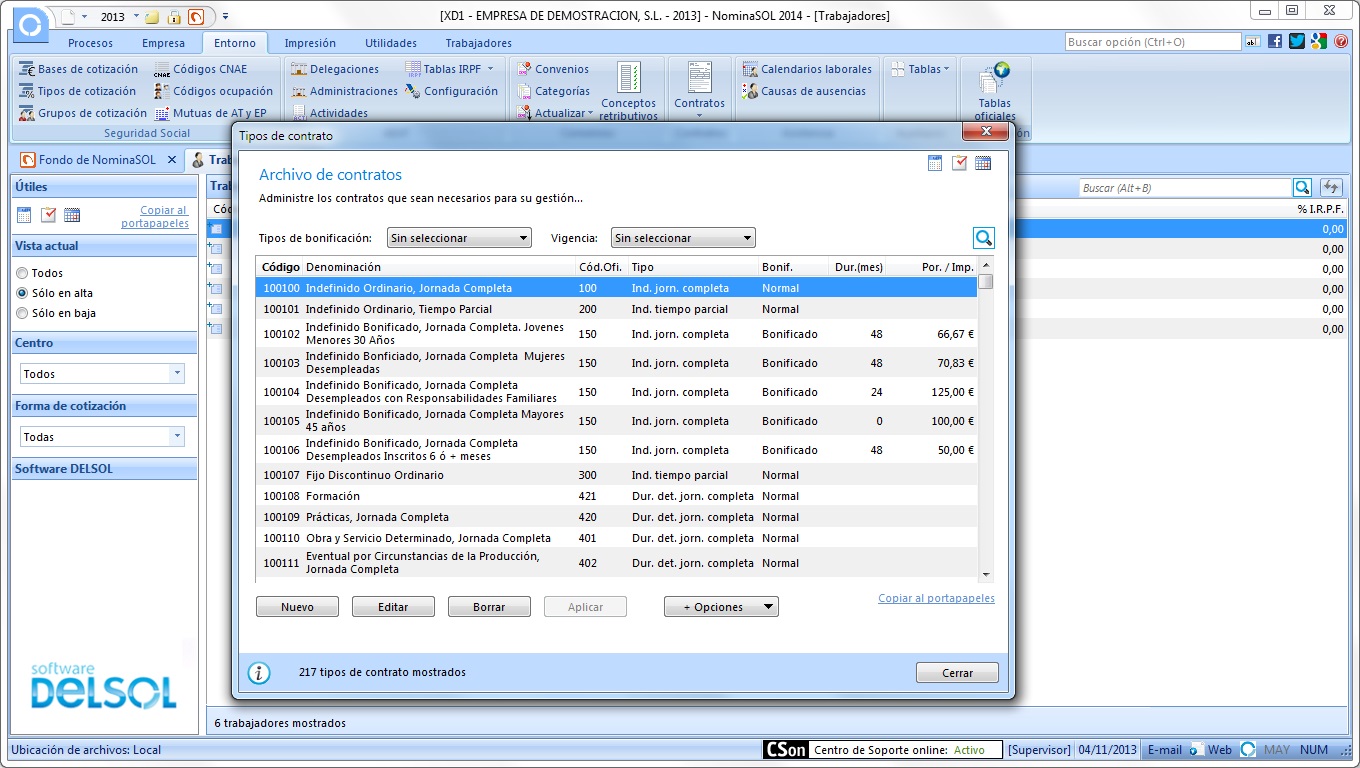This screenshot has height=768, width=1360.
Task: Open the Facebook link icon
Action: 1275,41
